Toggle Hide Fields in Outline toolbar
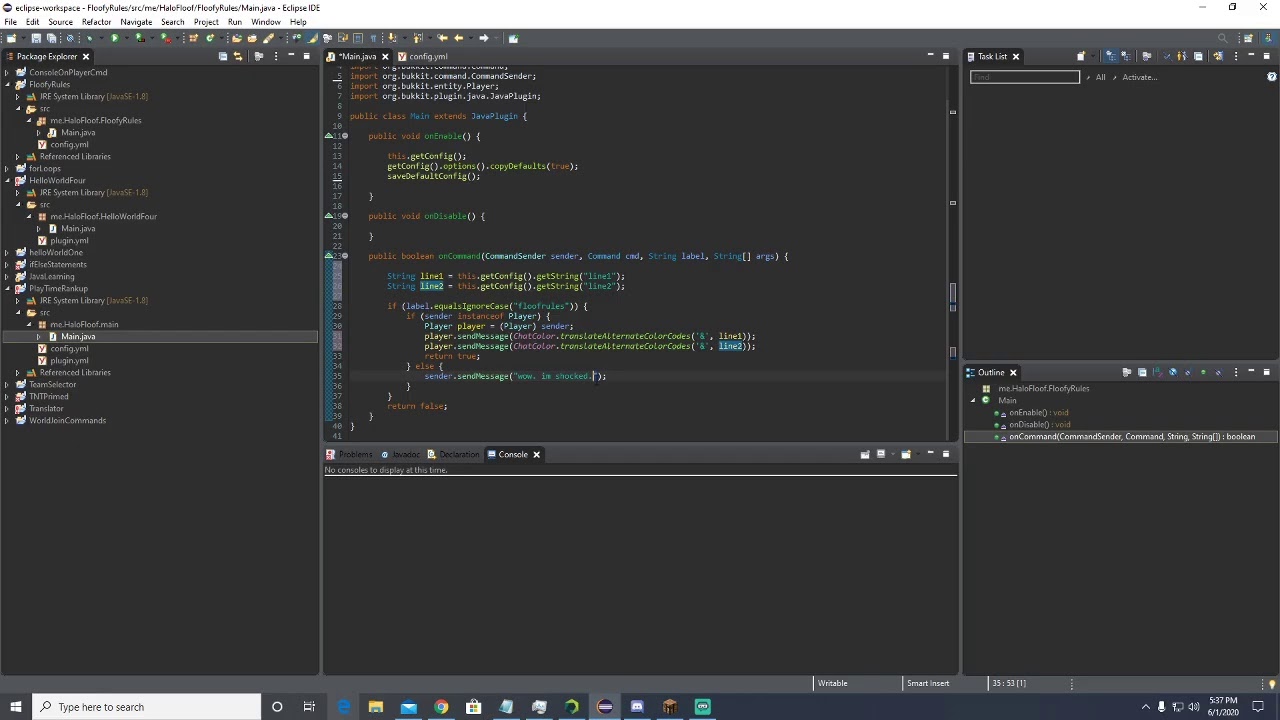Image resolution: width=1280 pixels, height=720 pixels. point(1173,372)
